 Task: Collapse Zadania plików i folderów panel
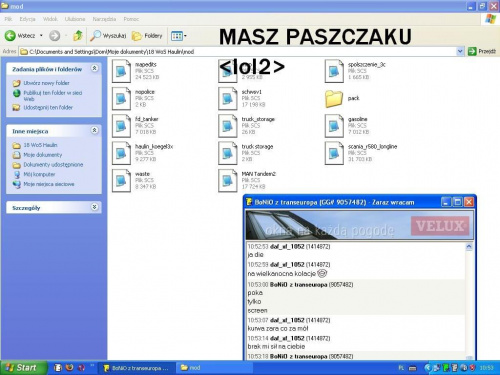(95, 68)
